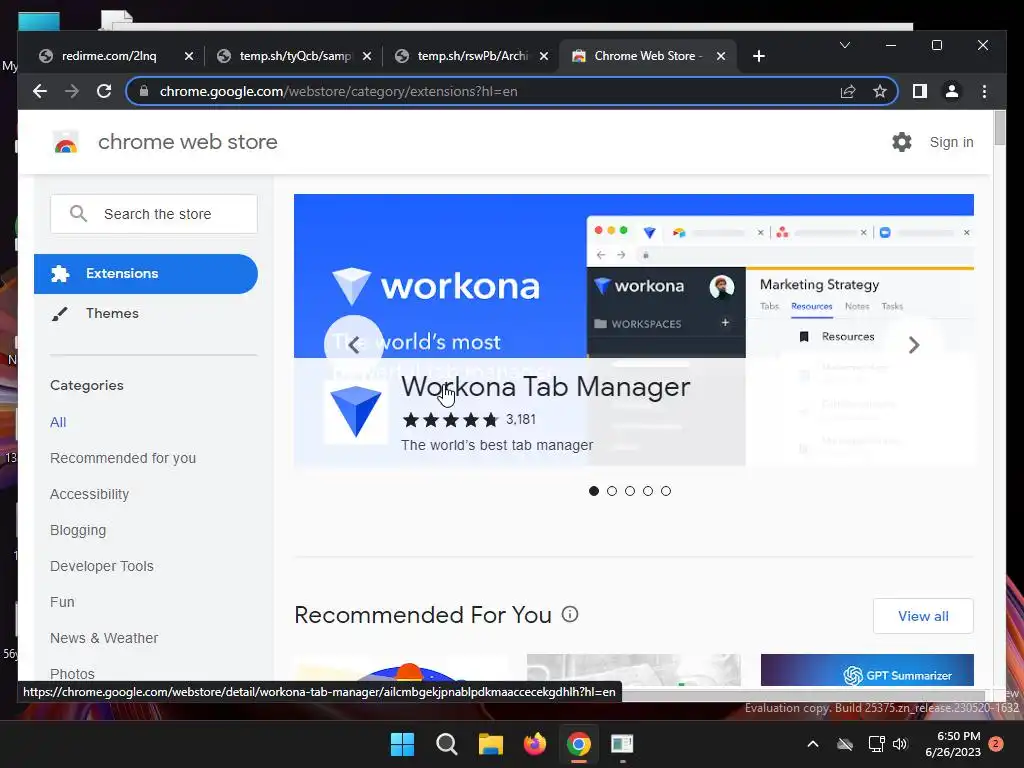Image resolution: width=1024 pixels, height=768 pixels.
Task: Reload the Chrome Web Store page
Action: point(104,91)
